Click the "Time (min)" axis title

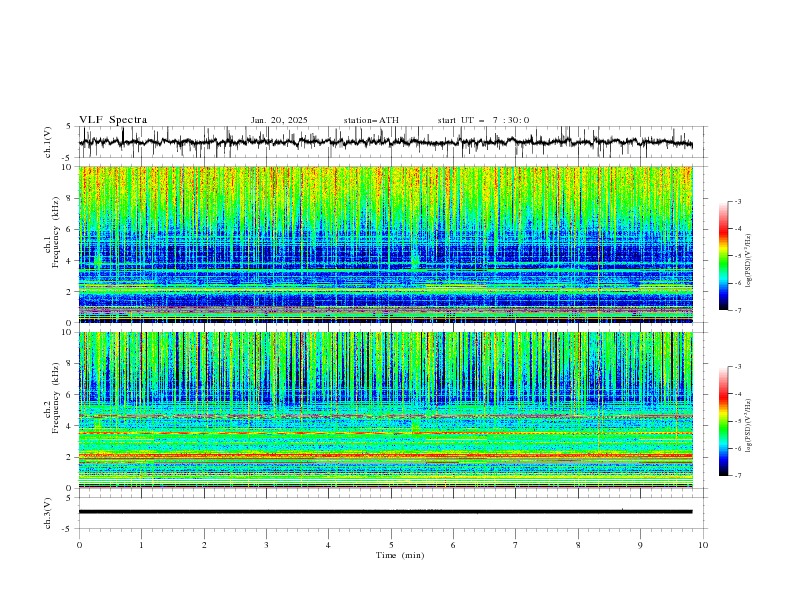pyautogui.click(x=400, y=555)
